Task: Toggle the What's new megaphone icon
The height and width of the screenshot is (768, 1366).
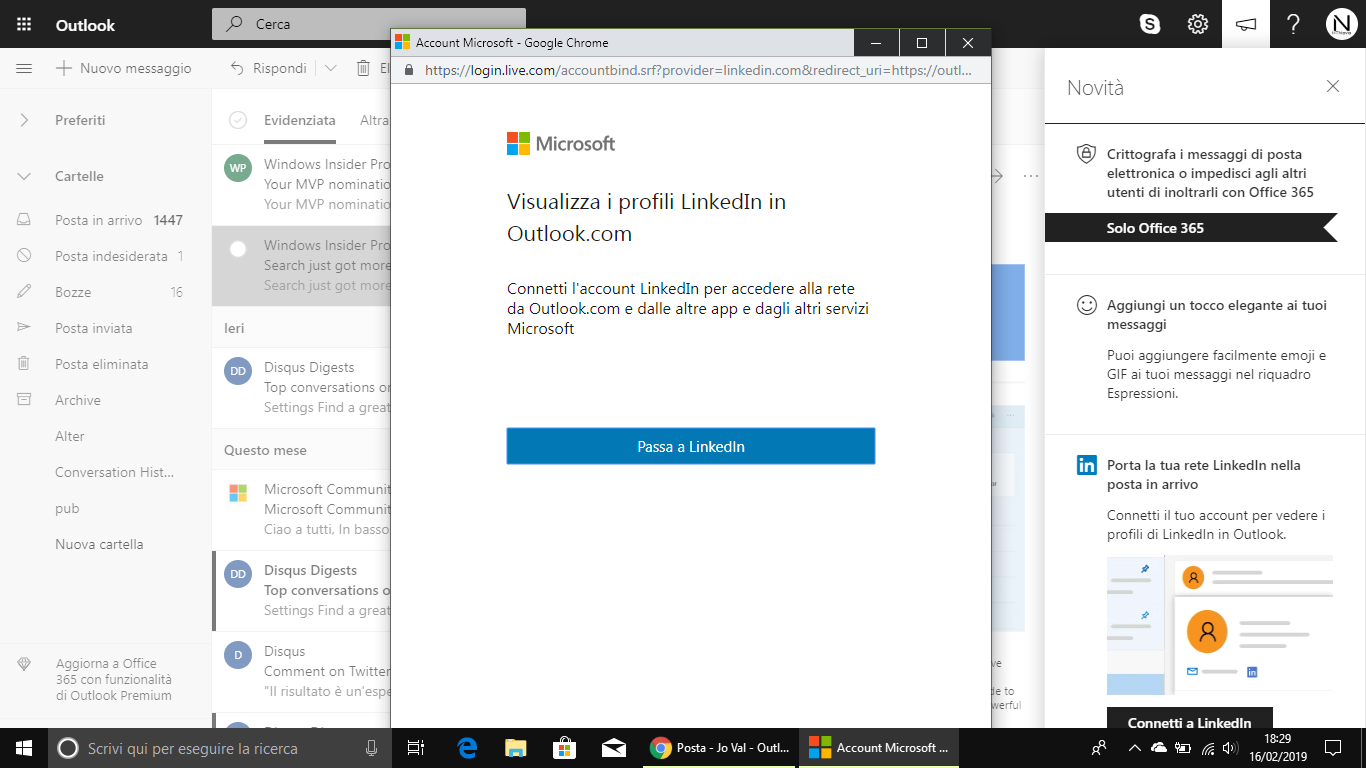Action: pyautogui.click(x=1246, y=25)
